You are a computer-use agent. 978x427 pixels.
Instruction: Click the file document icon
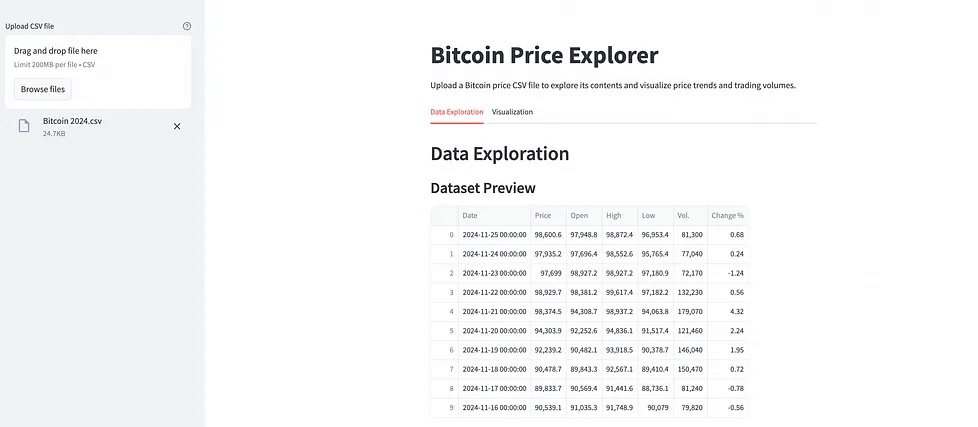coord(24,127)
